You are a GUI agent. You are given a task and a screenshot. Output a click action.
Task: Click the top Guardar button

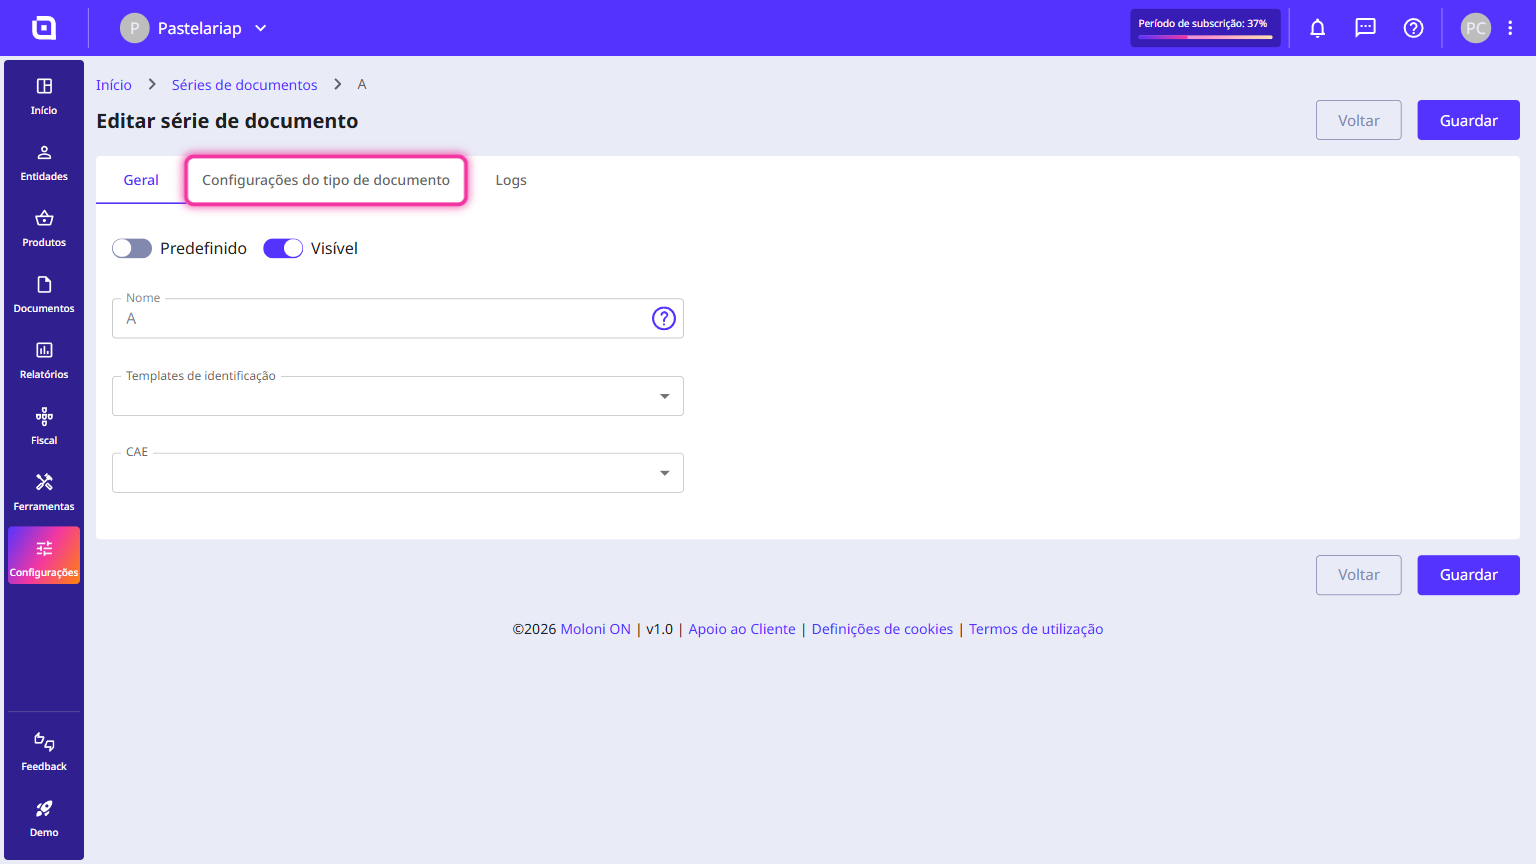(x=1468, y=120)
